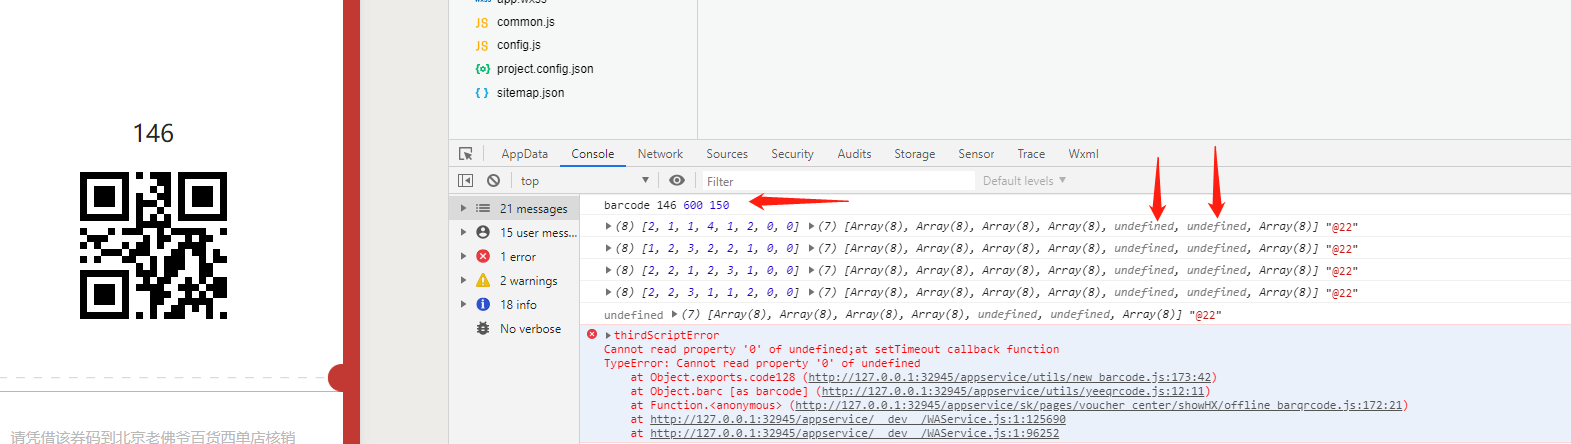Expand the thirdScriptError entry
The width and height of the screenshot is (1571, 444).
coord(608,336)
